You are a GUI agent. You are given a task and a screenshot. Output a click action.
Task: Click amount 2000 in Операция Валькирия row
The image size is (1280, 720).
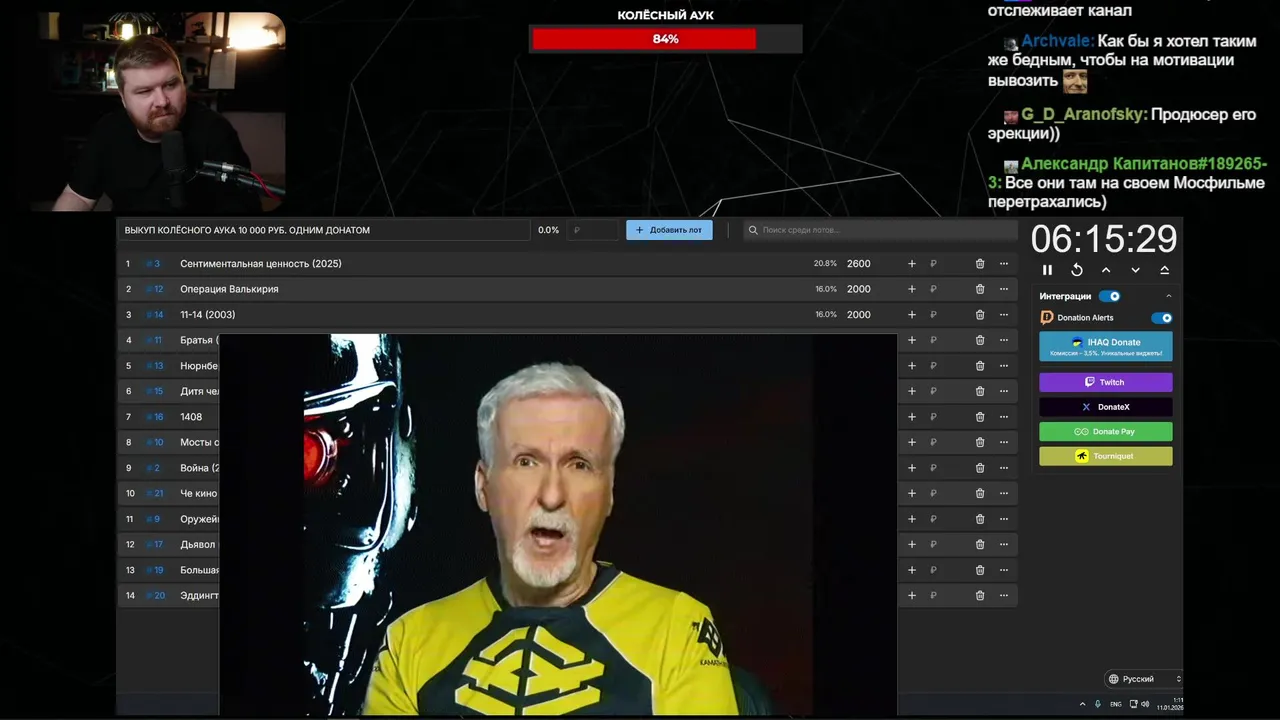coord(858,289)
